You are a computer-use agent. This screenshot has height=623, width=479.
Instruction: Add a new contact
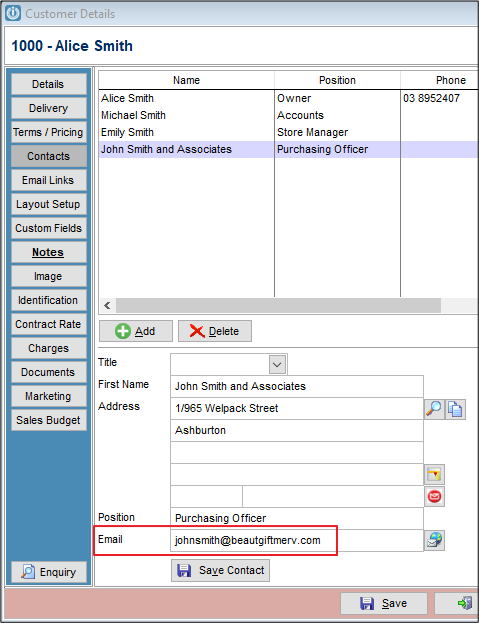(x=136, y=331)
